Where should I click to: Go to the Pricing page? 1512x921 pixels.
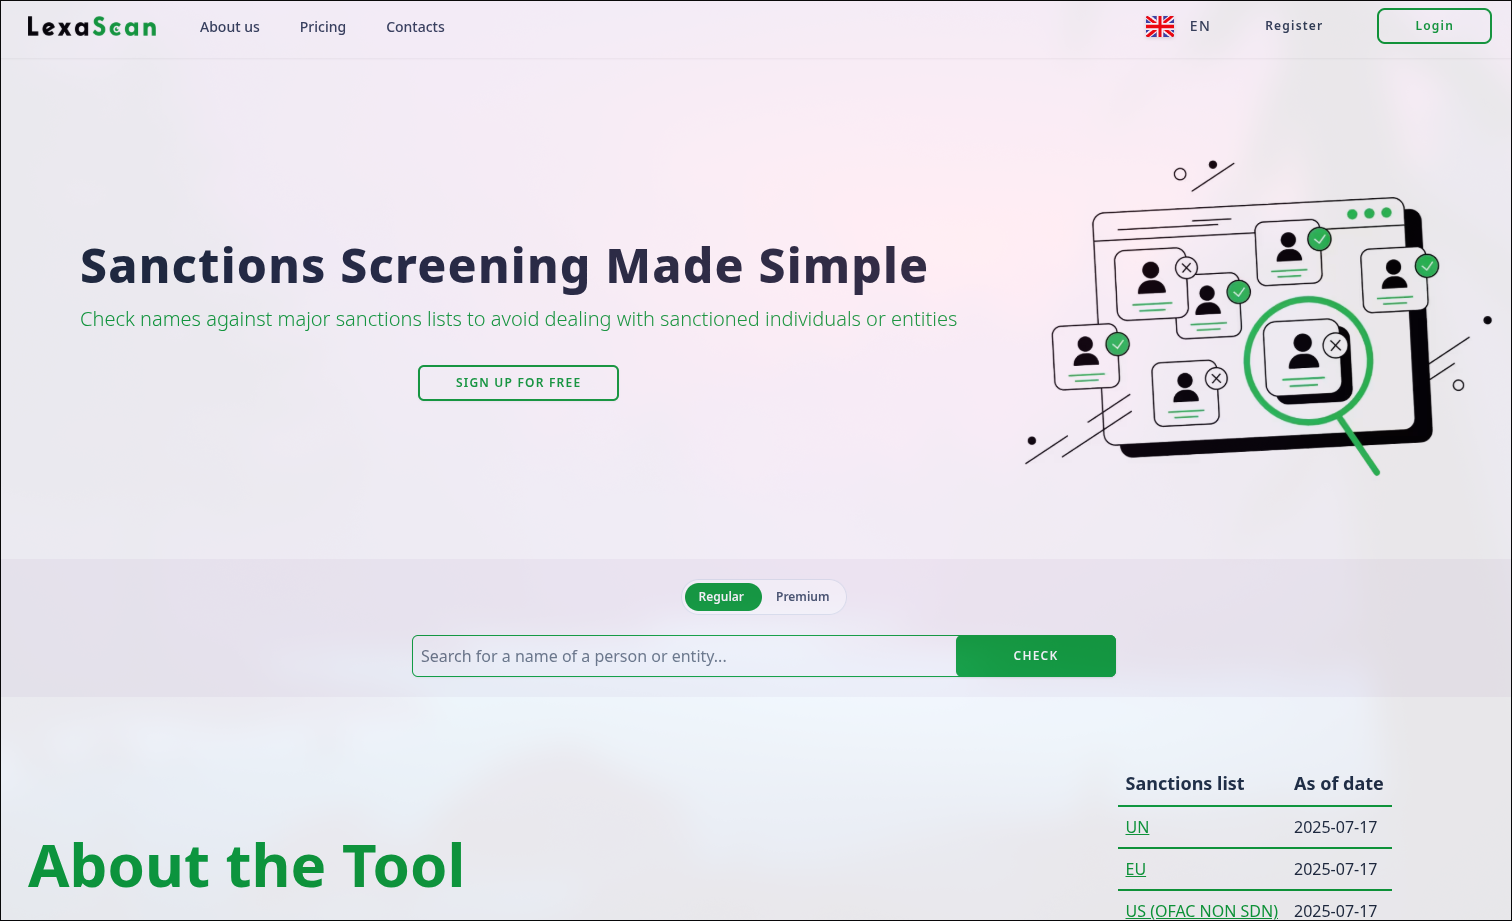(322, 27)
